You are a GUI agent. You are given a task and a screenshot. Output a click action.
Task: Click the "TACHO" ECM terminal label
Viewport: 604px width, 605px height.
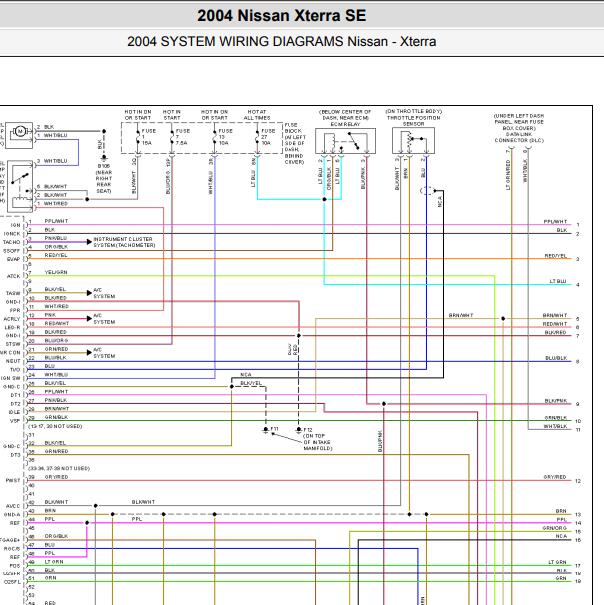(x=12, y=242)
